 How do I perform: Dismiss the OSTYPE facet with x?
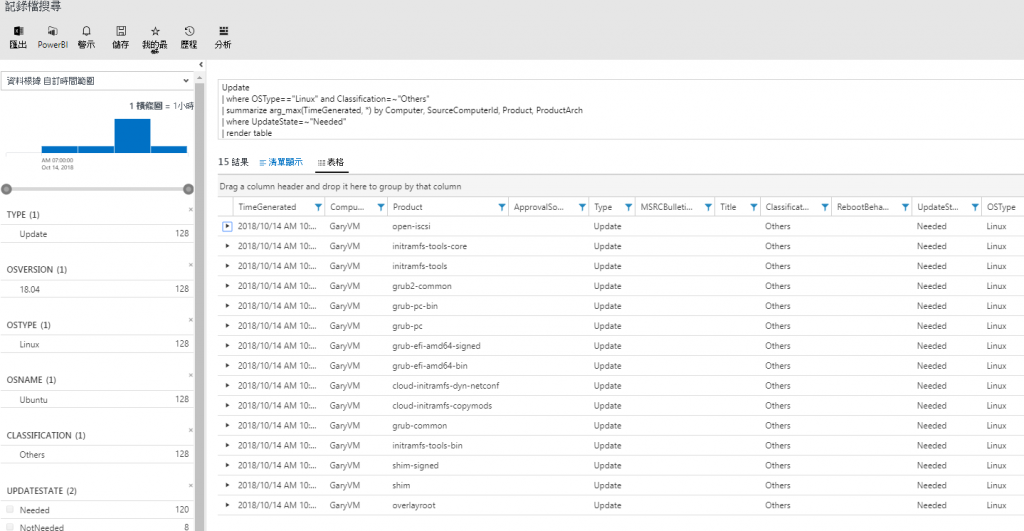point(191,320)
